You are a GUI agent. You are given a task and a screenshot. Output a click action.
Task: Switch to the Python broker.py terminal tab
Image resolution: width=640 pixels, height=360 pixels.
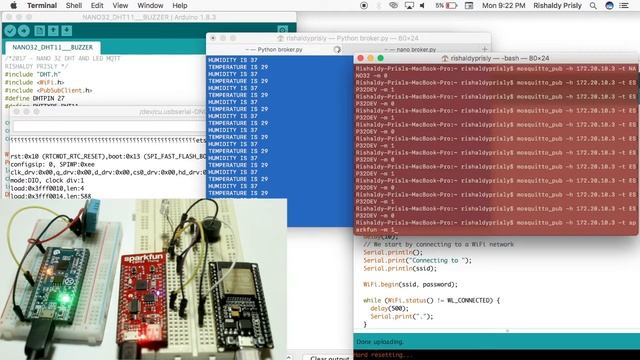274,50
